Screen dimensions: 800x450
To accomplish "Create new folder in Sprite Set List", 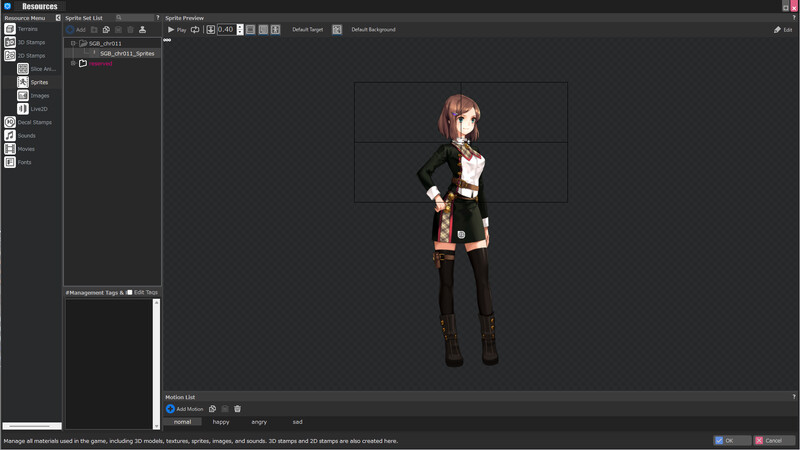I will click(94, 30).
